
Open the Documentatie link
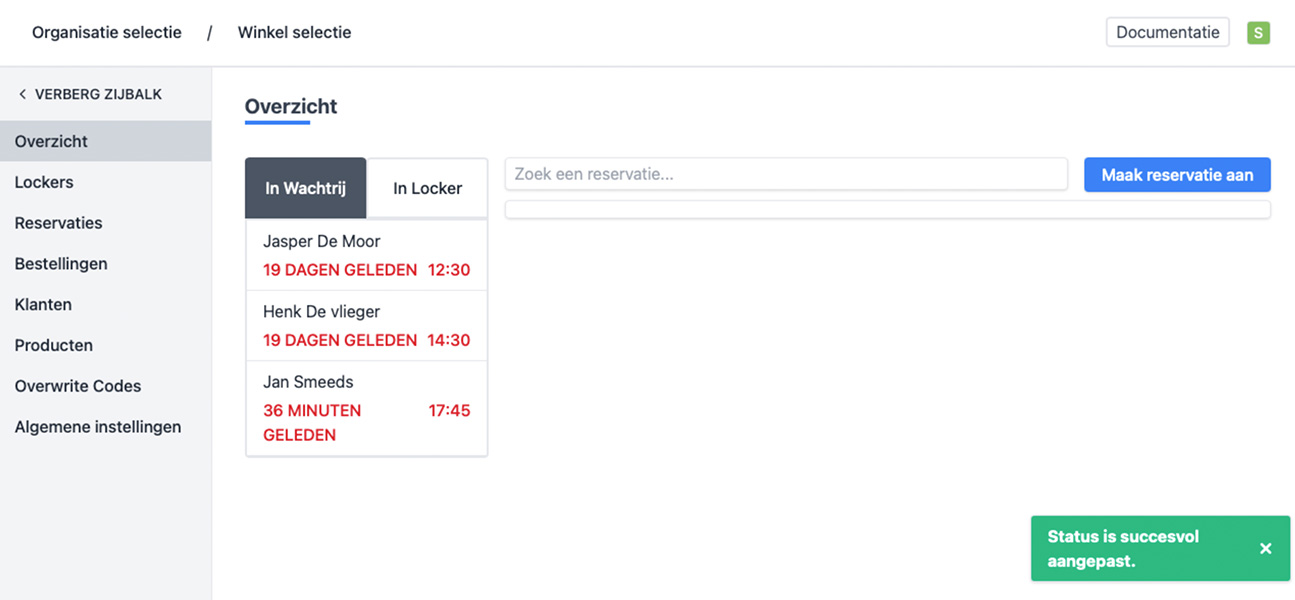click(x=1167, y=32)
